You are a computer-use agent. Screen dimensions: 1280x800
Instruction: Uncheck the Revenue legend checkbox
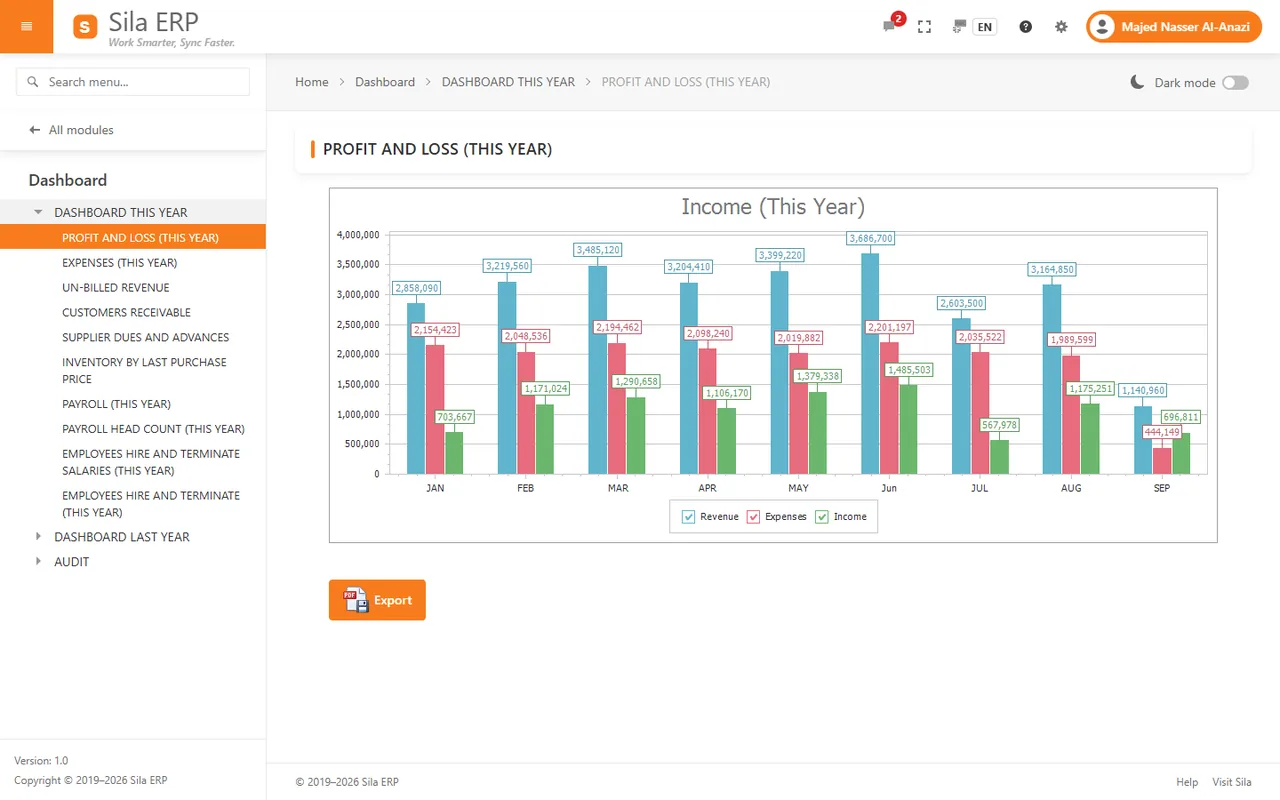point(688,517)
